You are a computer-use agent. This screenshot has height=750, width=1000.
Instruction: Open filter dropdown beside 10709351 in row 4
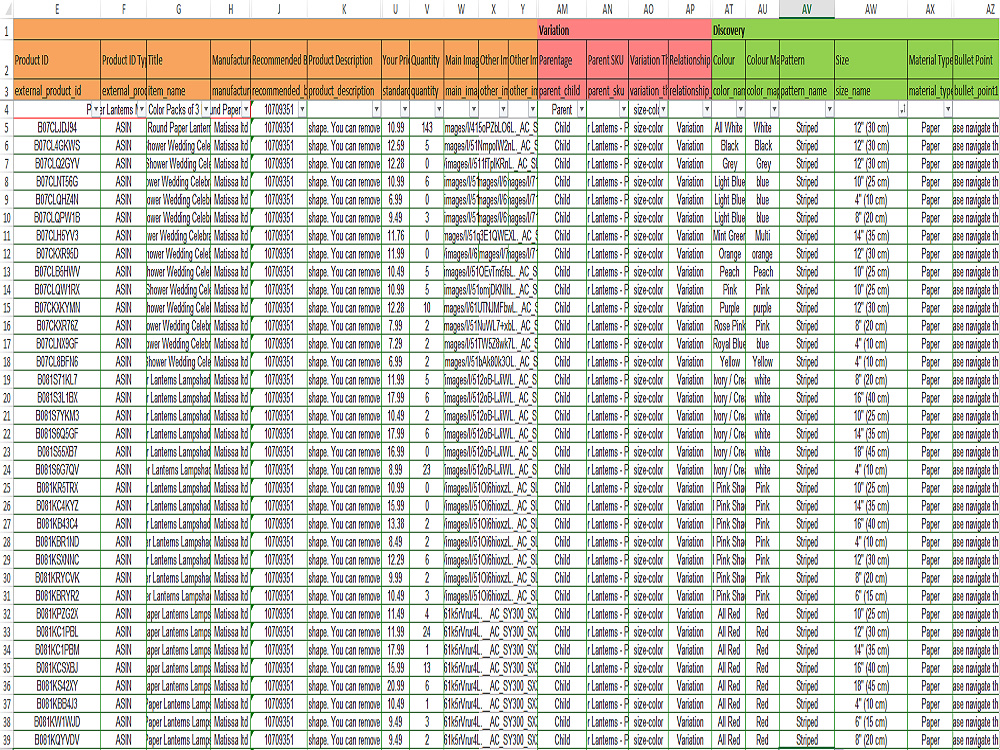302,110
